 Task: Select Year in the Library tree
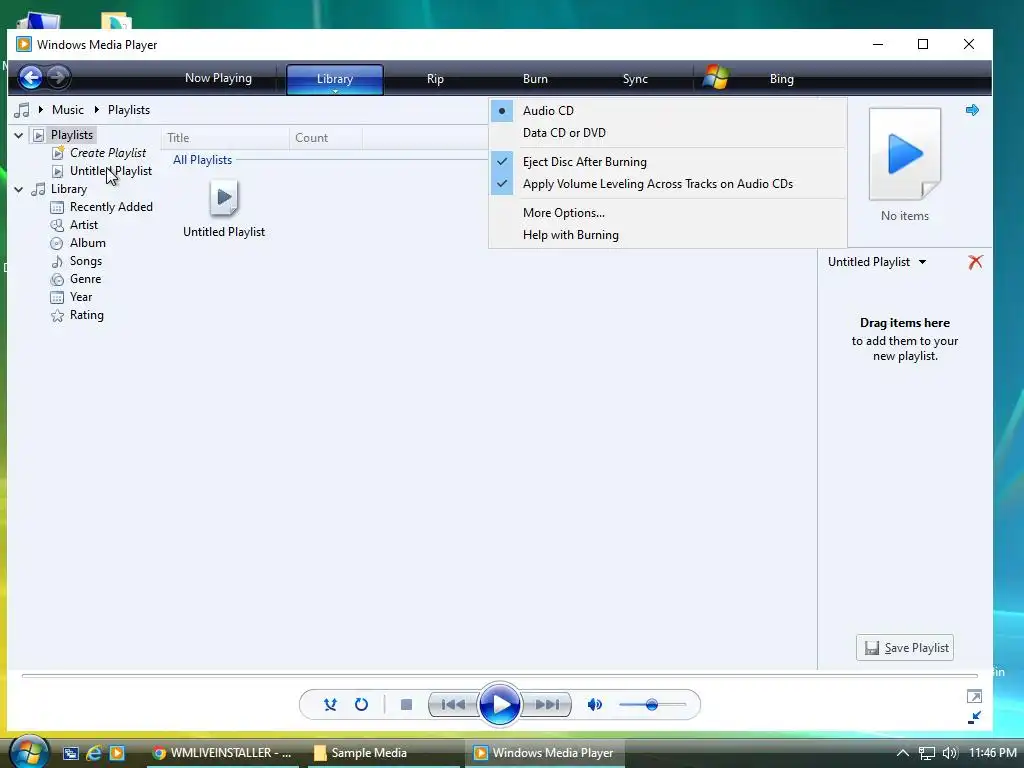tap(81, 297)
